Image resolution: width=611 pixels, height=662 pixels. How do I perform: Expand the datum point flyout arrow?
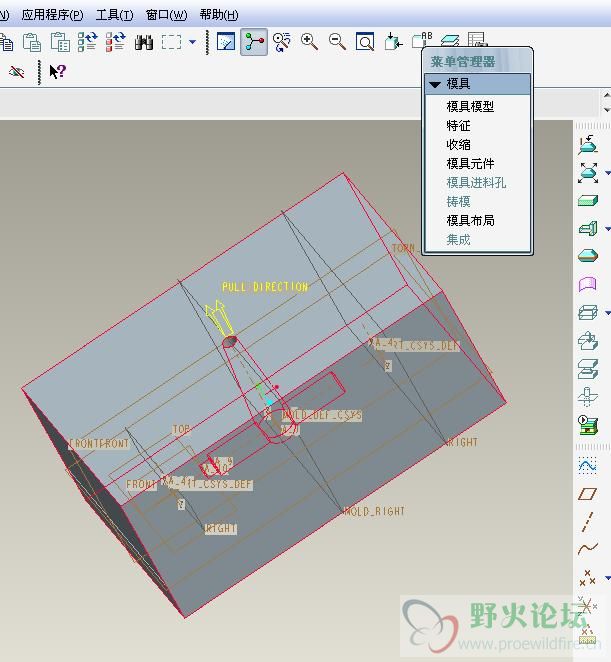click(608, 578)
